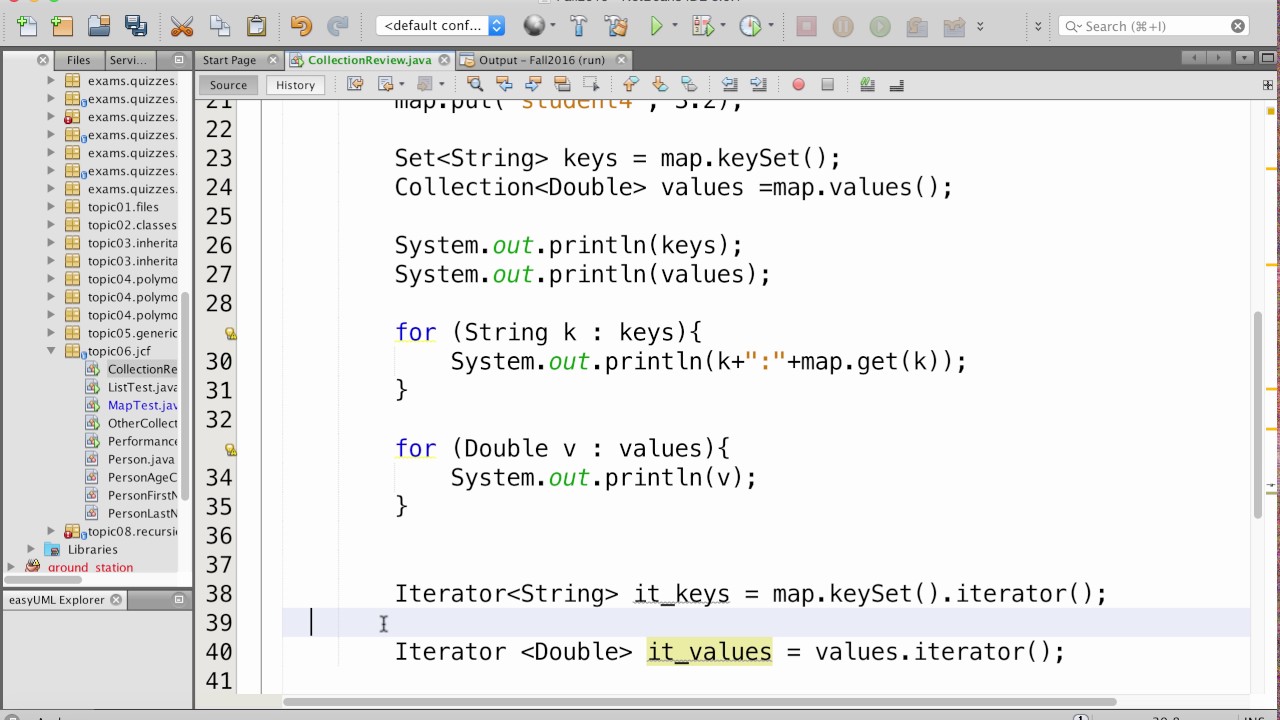Click the Toggle Bookmark icon
Screen dimensions: 1280x720
coord(688,85)
